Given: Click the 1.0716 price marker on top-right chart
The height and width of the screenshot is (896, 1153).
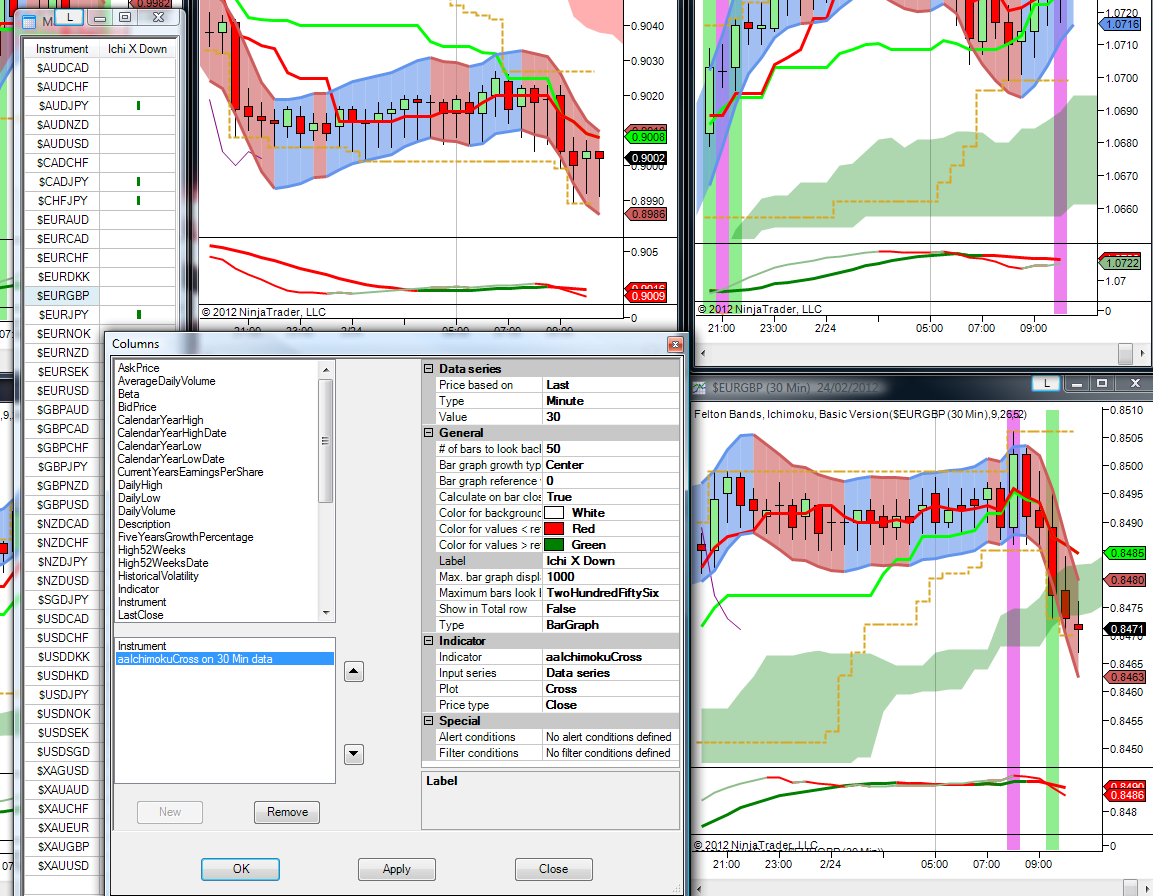Looking at the screenshot, I should [x=1121, y=24].
